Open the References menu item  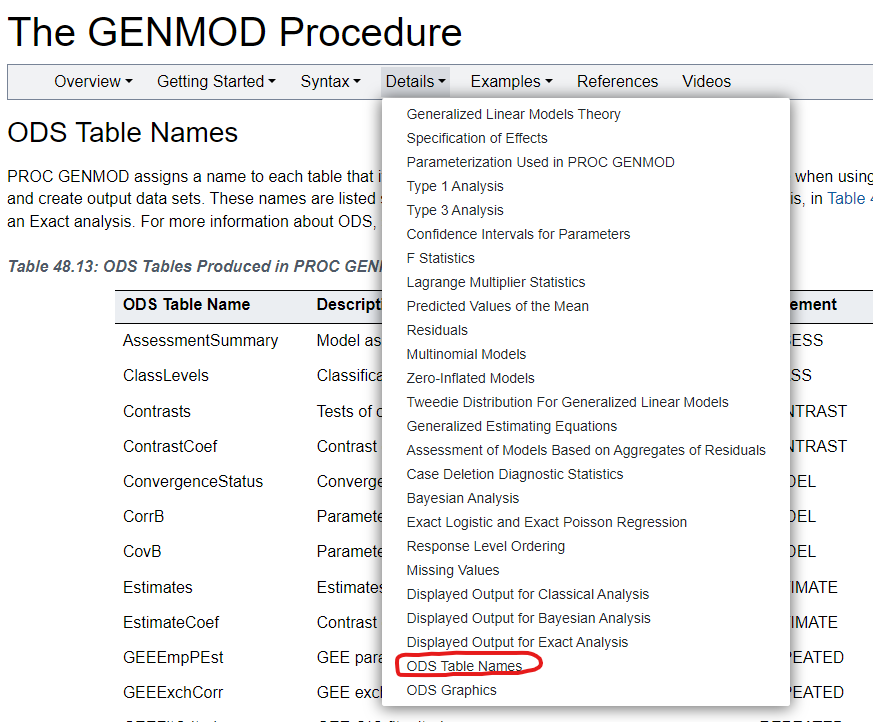[617, 82]
